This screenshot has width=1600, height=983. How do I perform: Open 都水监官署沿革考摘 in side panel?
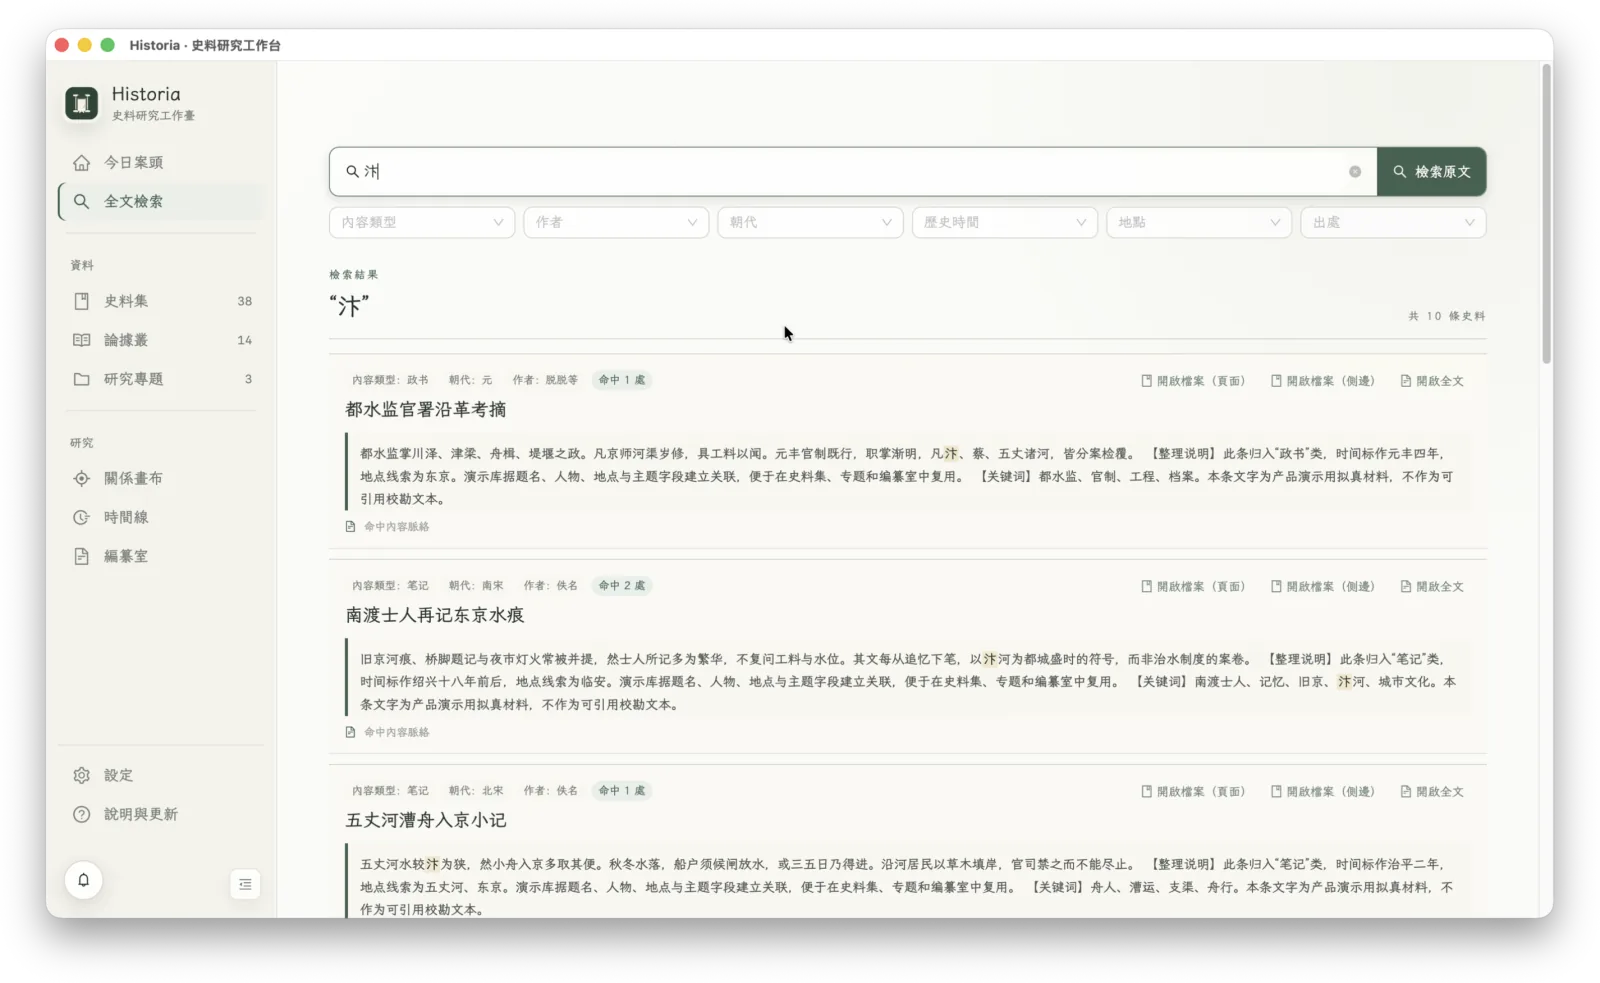point(1323,381)
